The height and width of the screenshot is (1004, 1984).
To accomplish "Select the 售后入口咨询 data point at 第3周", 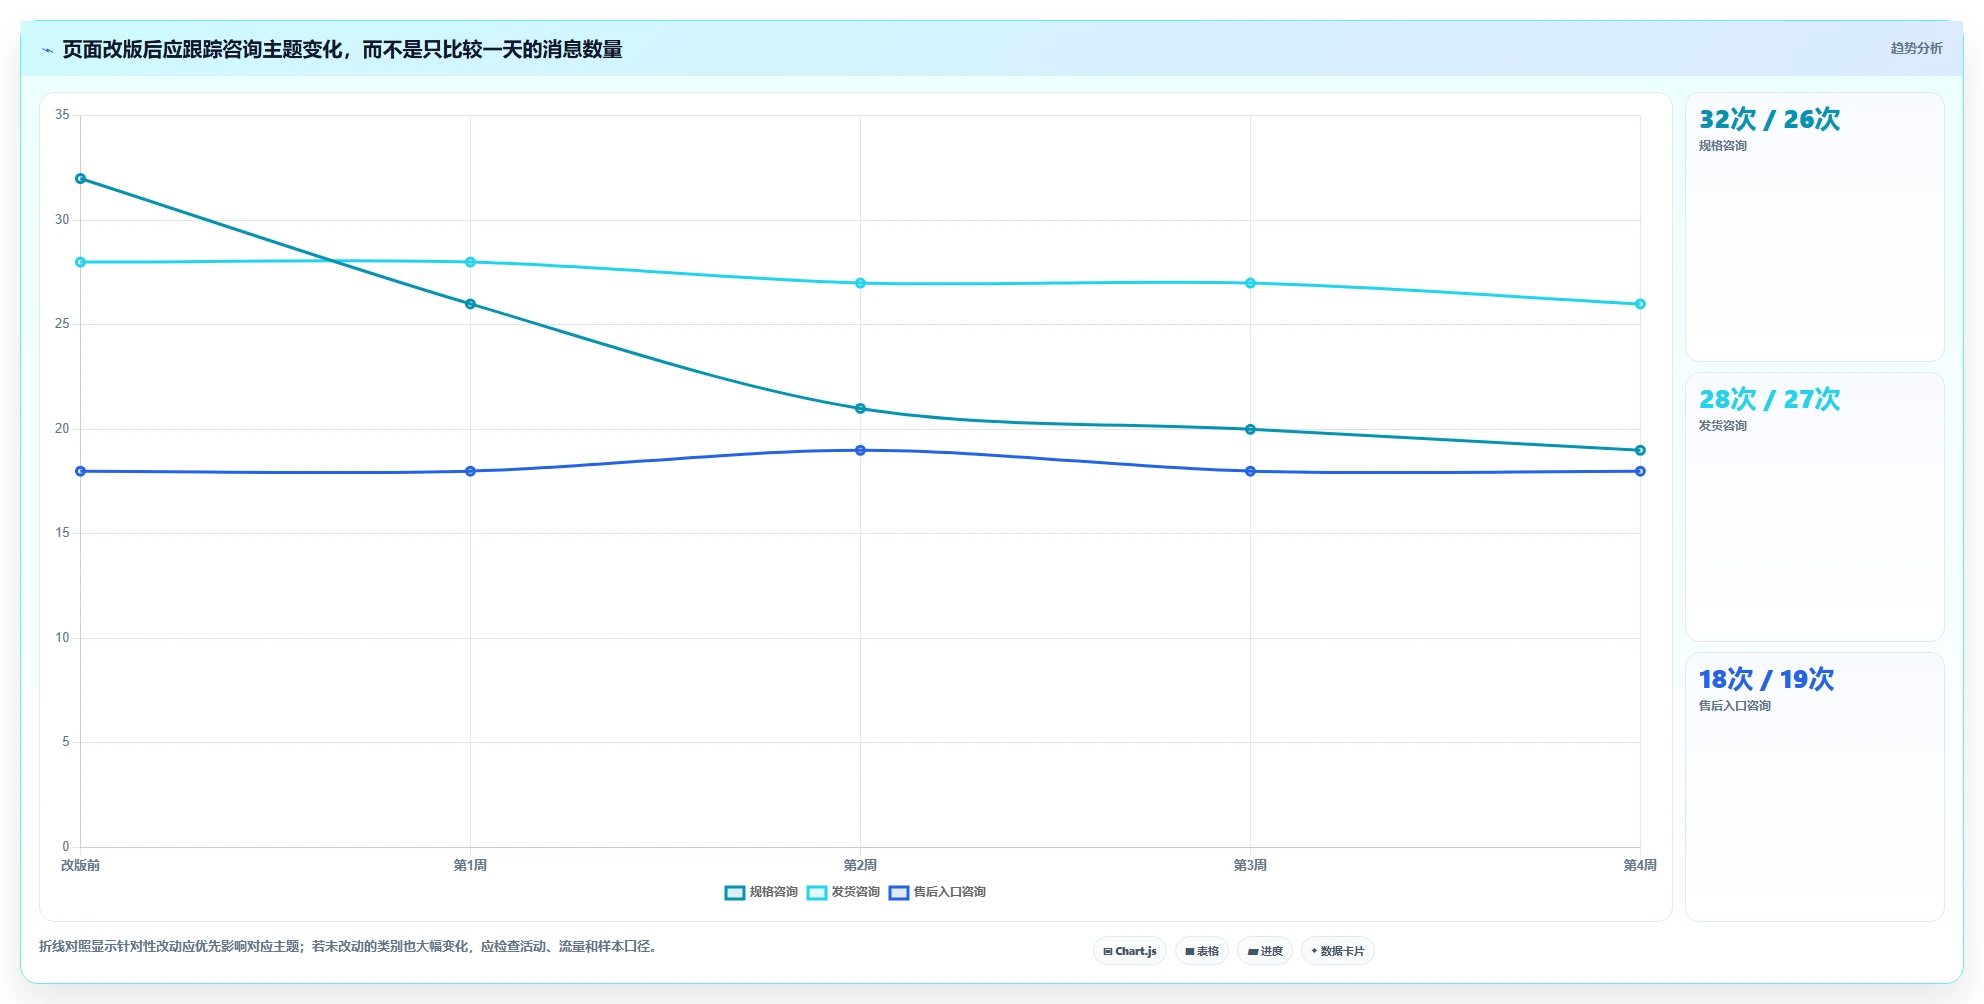I will (1250, 471).
